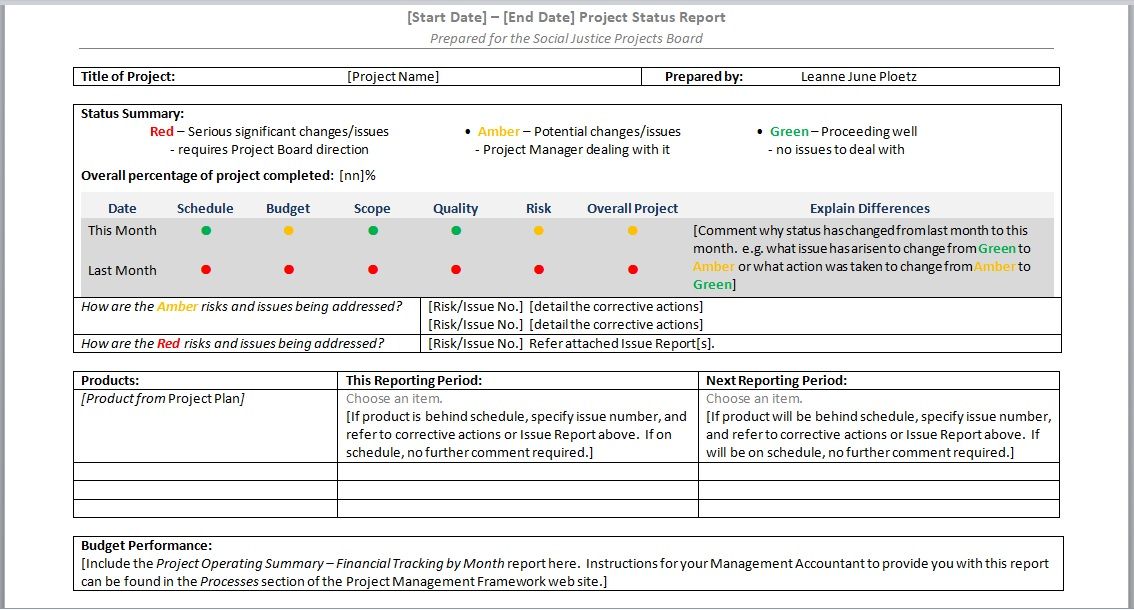The image size is (1134, 610).
Task: Select the red Overall Project dot in Last Month row
Action: coord(632,269)
